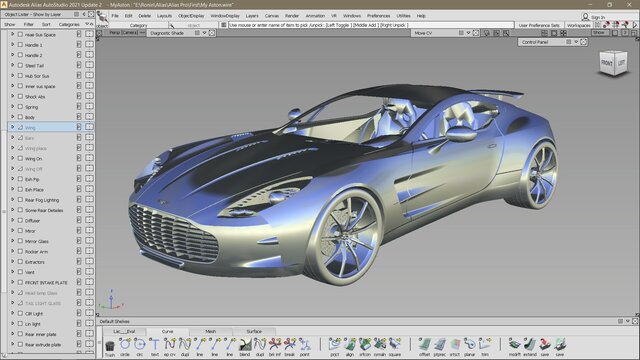This screenshot has width=640, height=360.
Task: Expand the FRONT INTAKE PLATE layer
Action: point(12,282)
